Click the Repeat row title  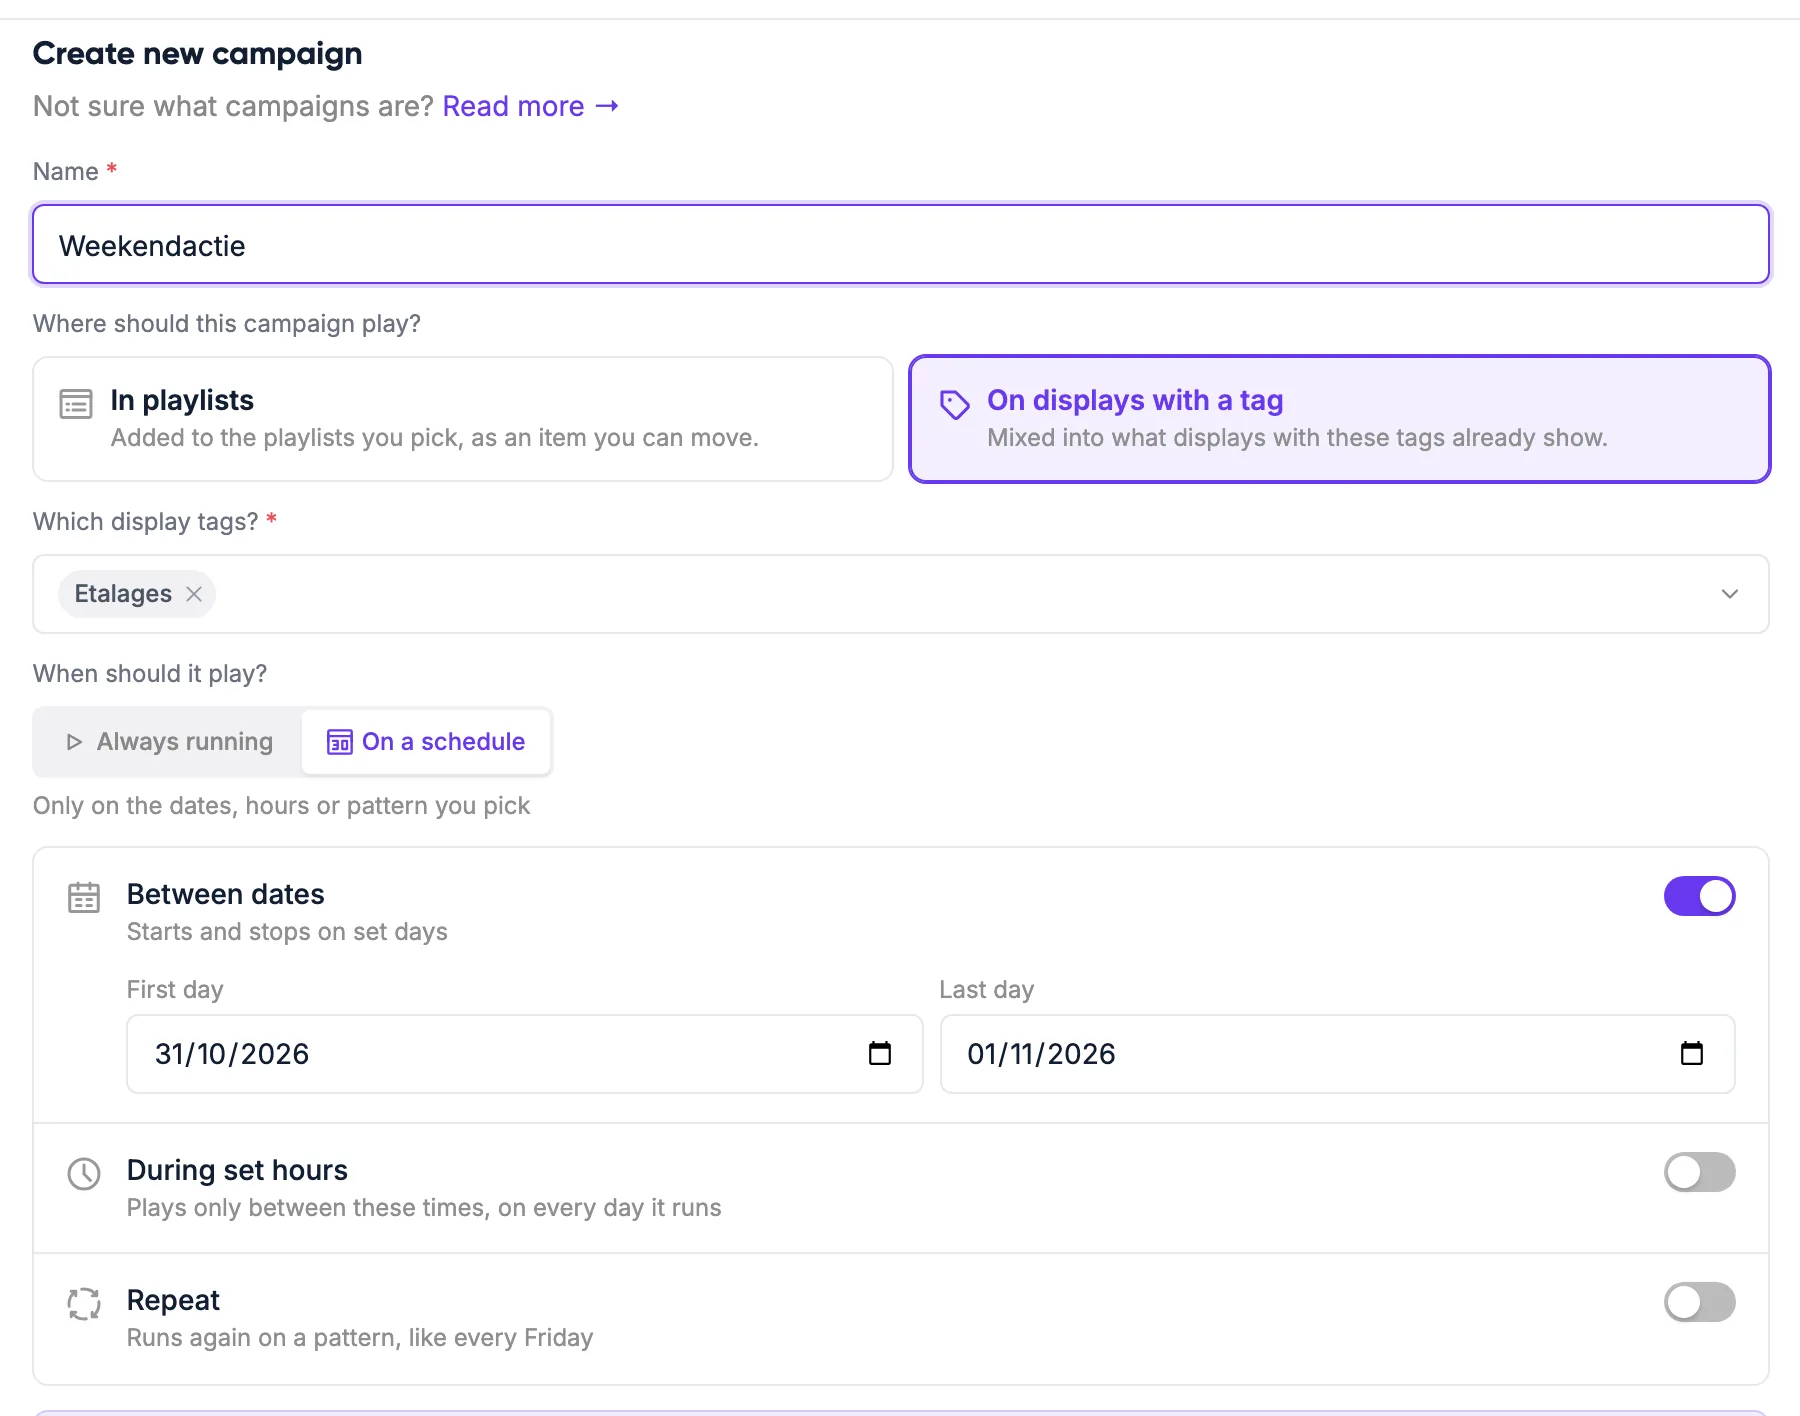(173, 1300)
